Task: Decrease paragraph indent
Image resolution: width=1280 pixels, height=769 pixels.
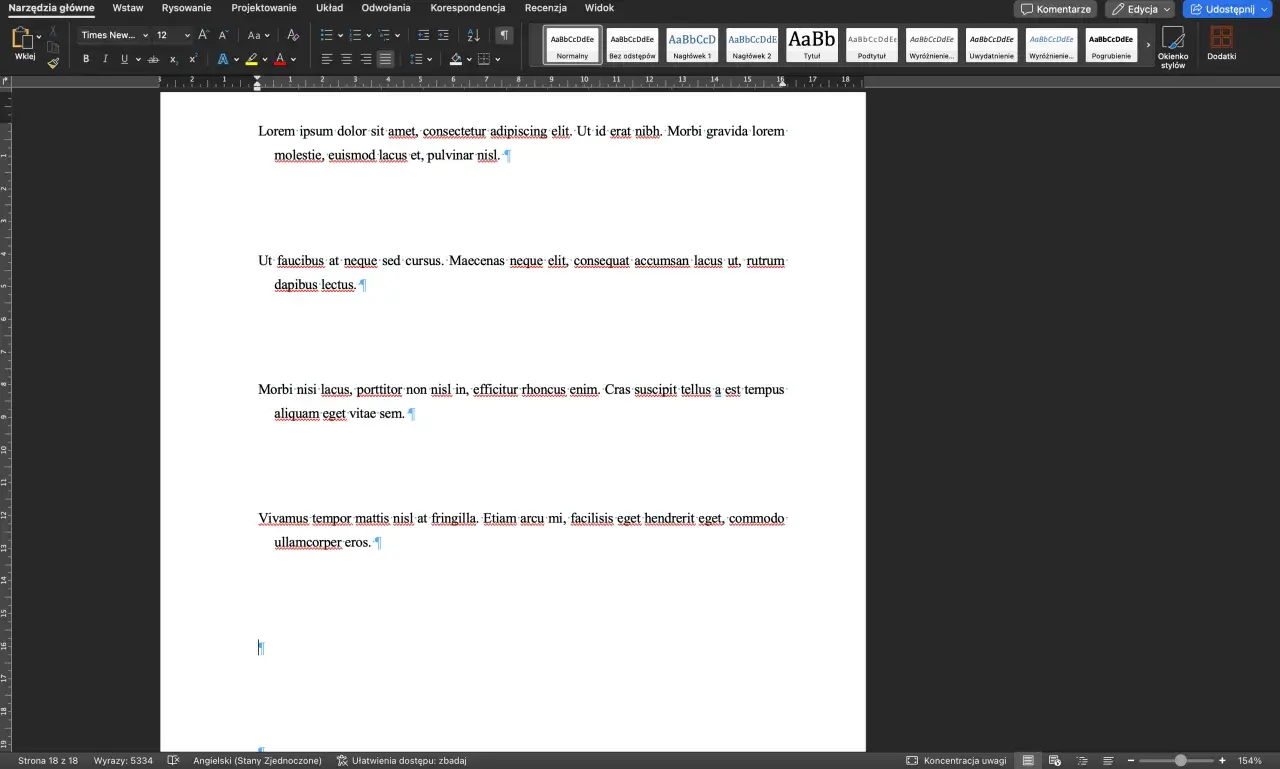Action: 423,35
